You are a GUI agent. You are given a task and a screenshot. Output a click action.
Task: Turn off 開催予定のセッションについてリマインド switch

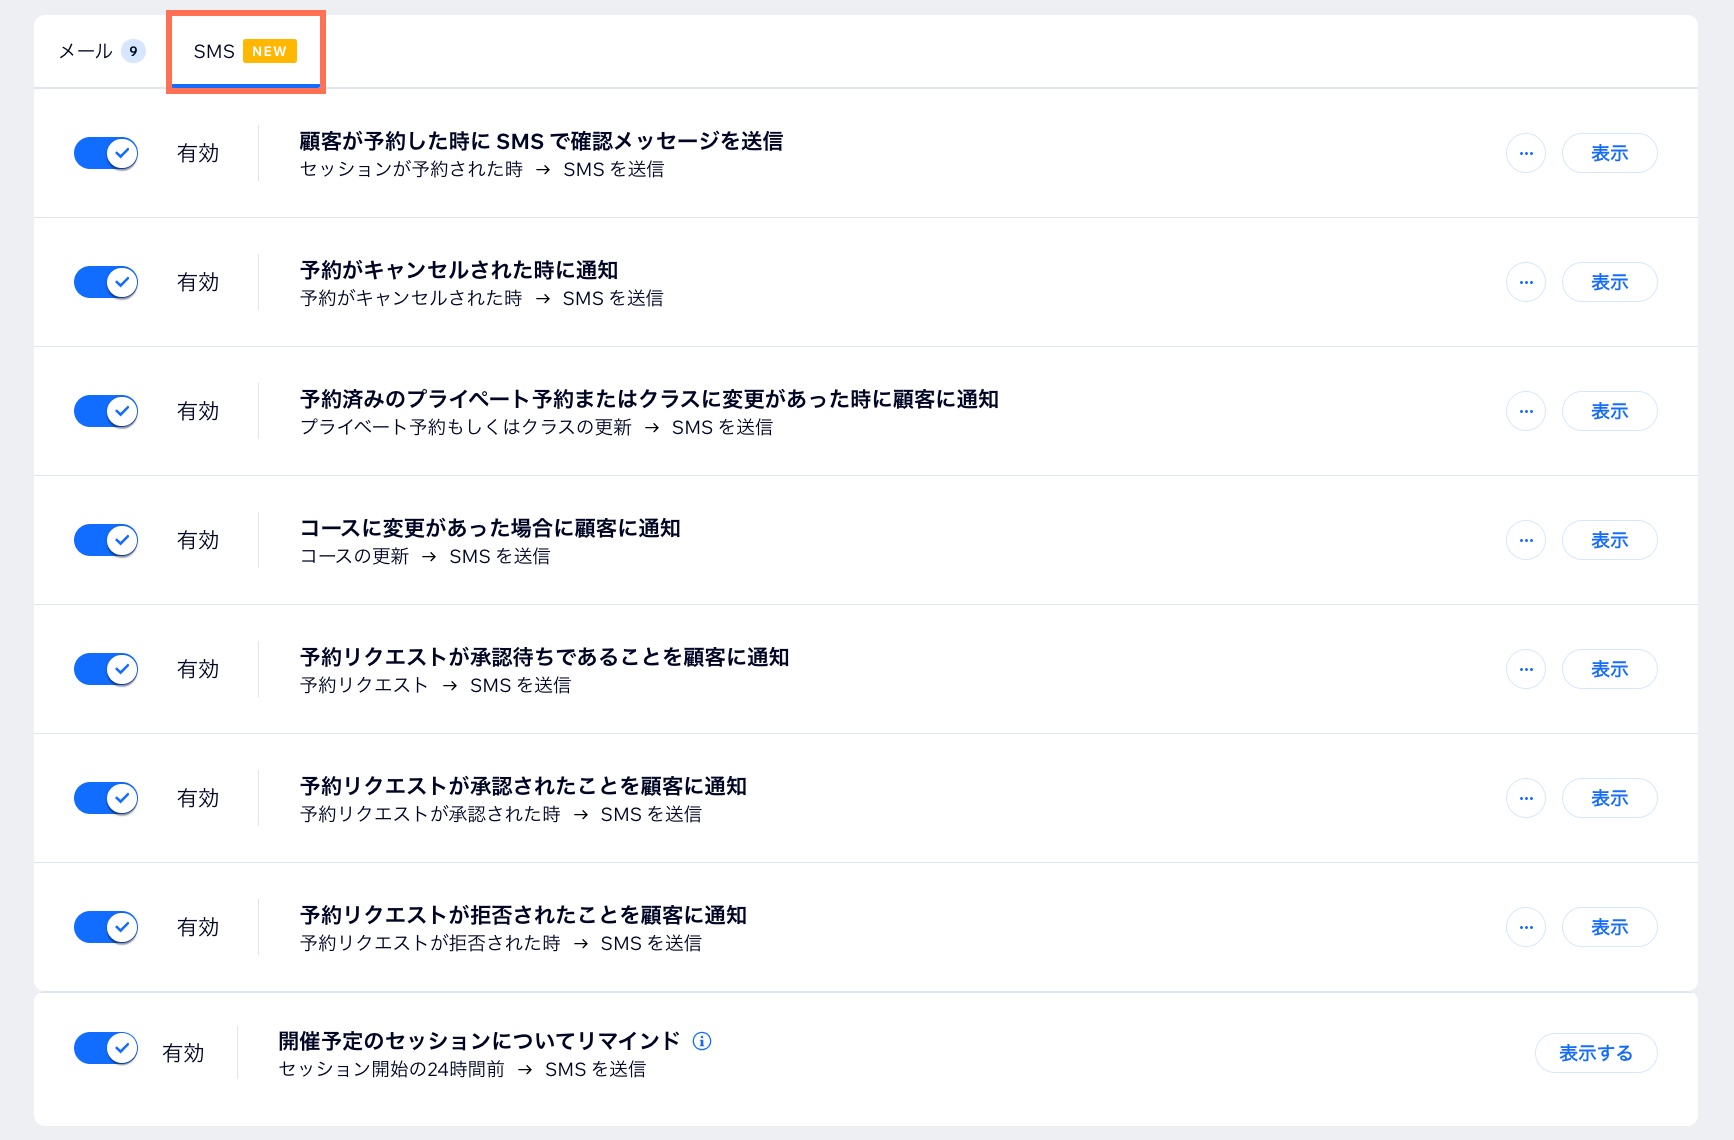pyautogui.click(x=106, y=1048)
